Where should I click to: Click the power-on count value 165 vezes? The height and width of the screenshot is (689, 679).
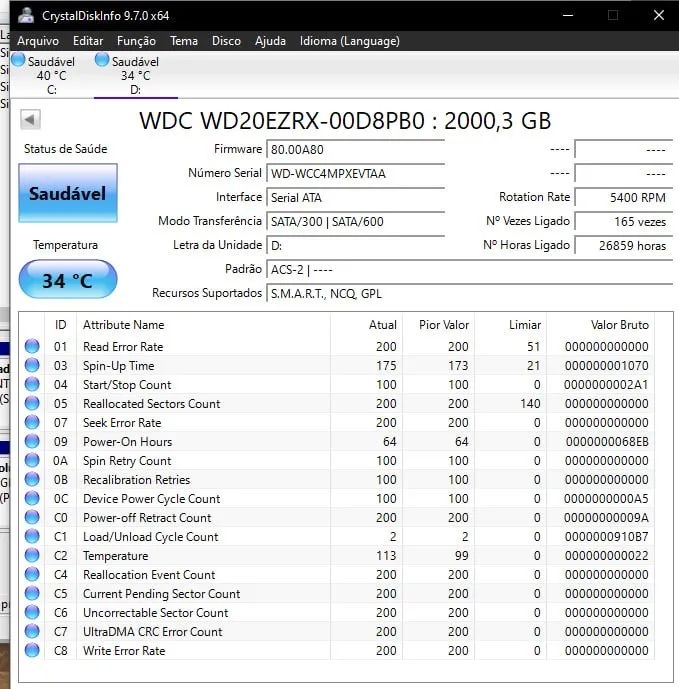click(x=624, y=221)
